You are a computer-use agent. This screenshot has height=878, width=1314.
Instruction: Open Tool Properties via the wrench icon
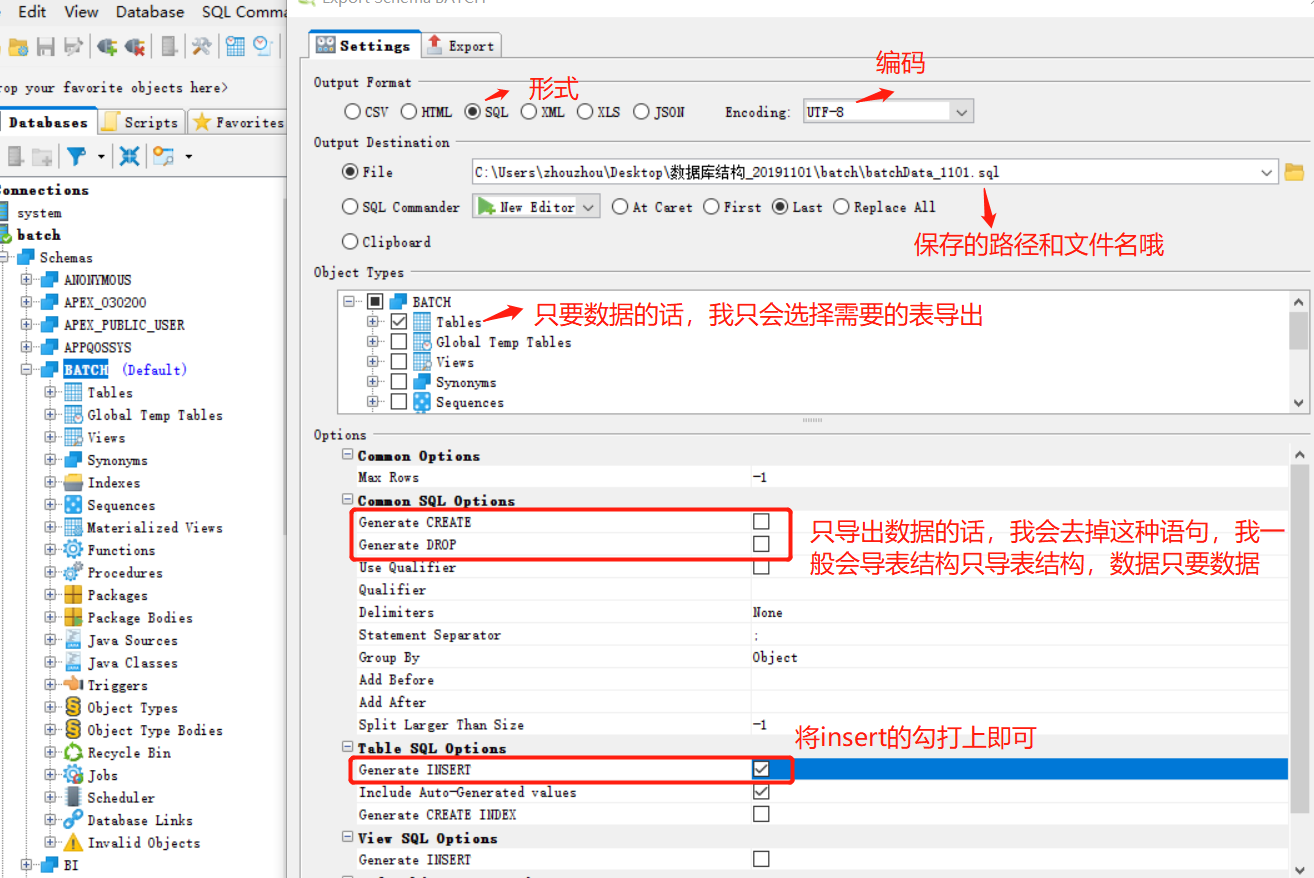tap(199, 45)
